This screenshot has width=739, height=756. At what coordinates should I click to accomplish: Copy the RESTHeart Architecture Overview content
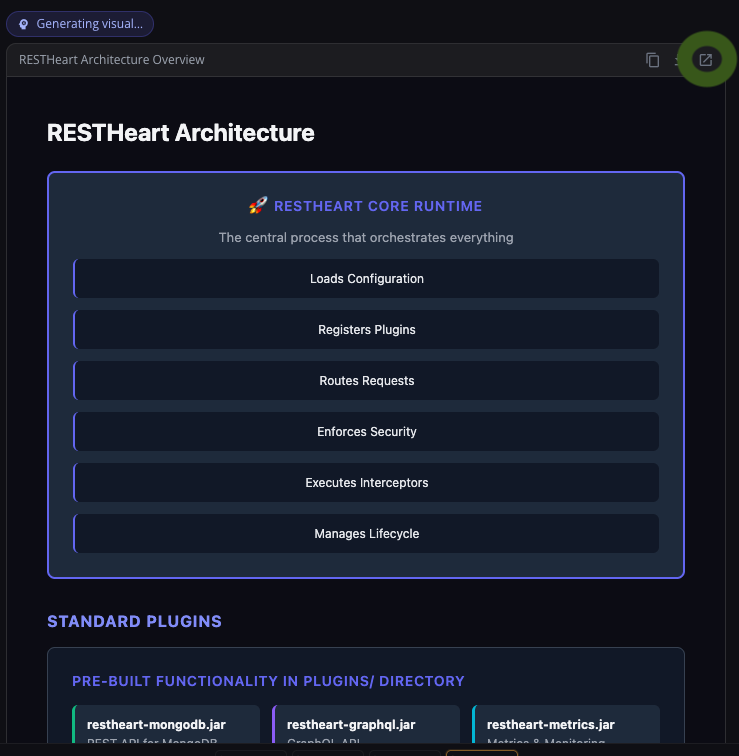point(652,60)
